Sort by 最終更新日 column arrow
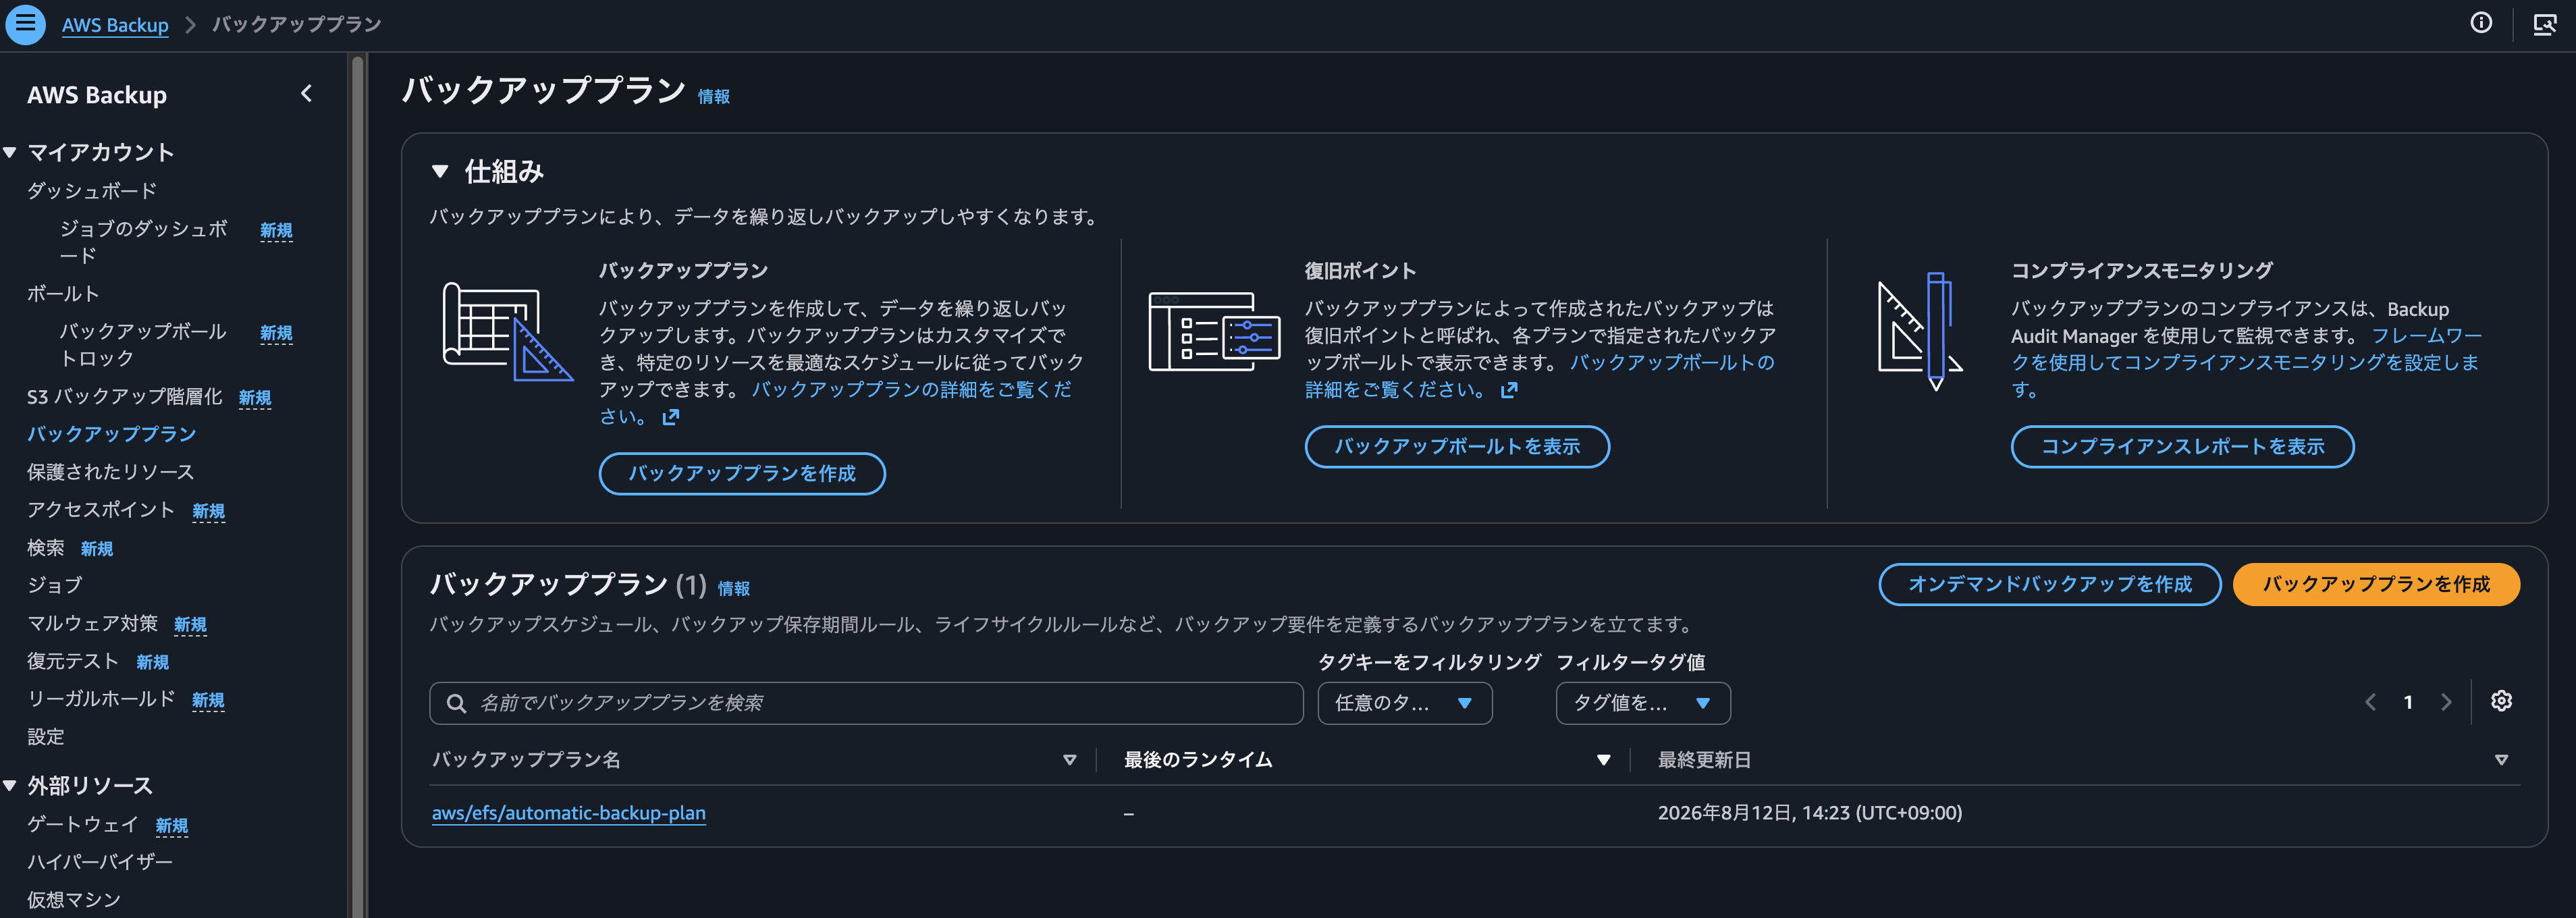Screen dimensions: 2576x918 point(2501,760)
